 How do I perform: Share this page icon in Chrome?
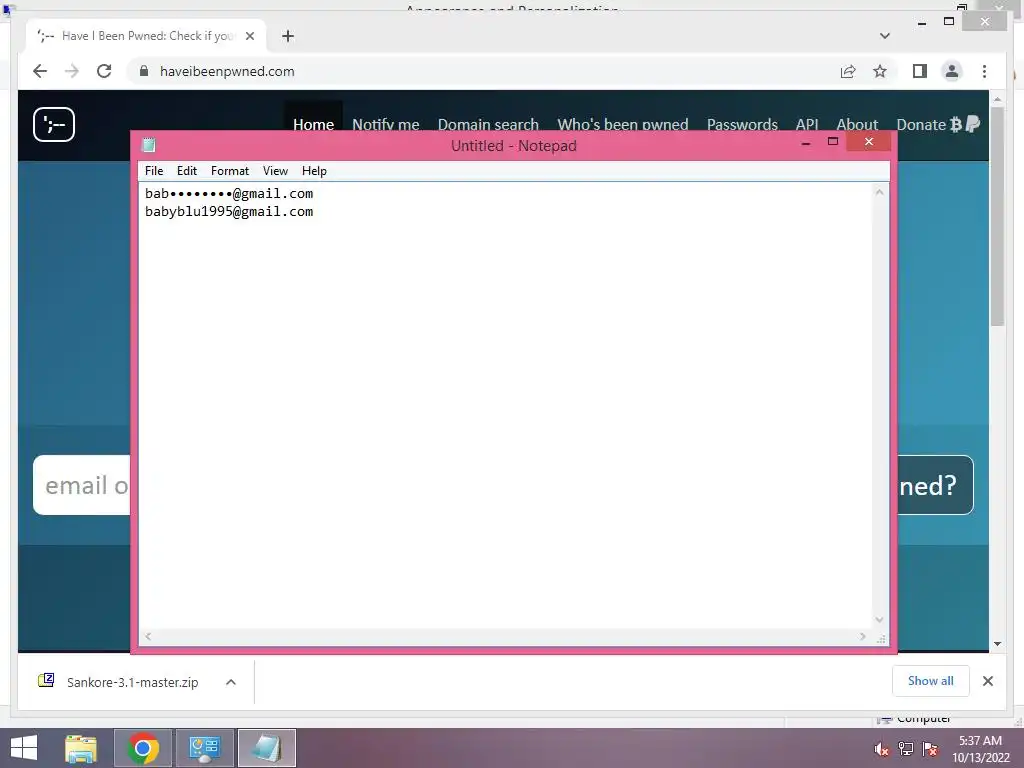848,71
